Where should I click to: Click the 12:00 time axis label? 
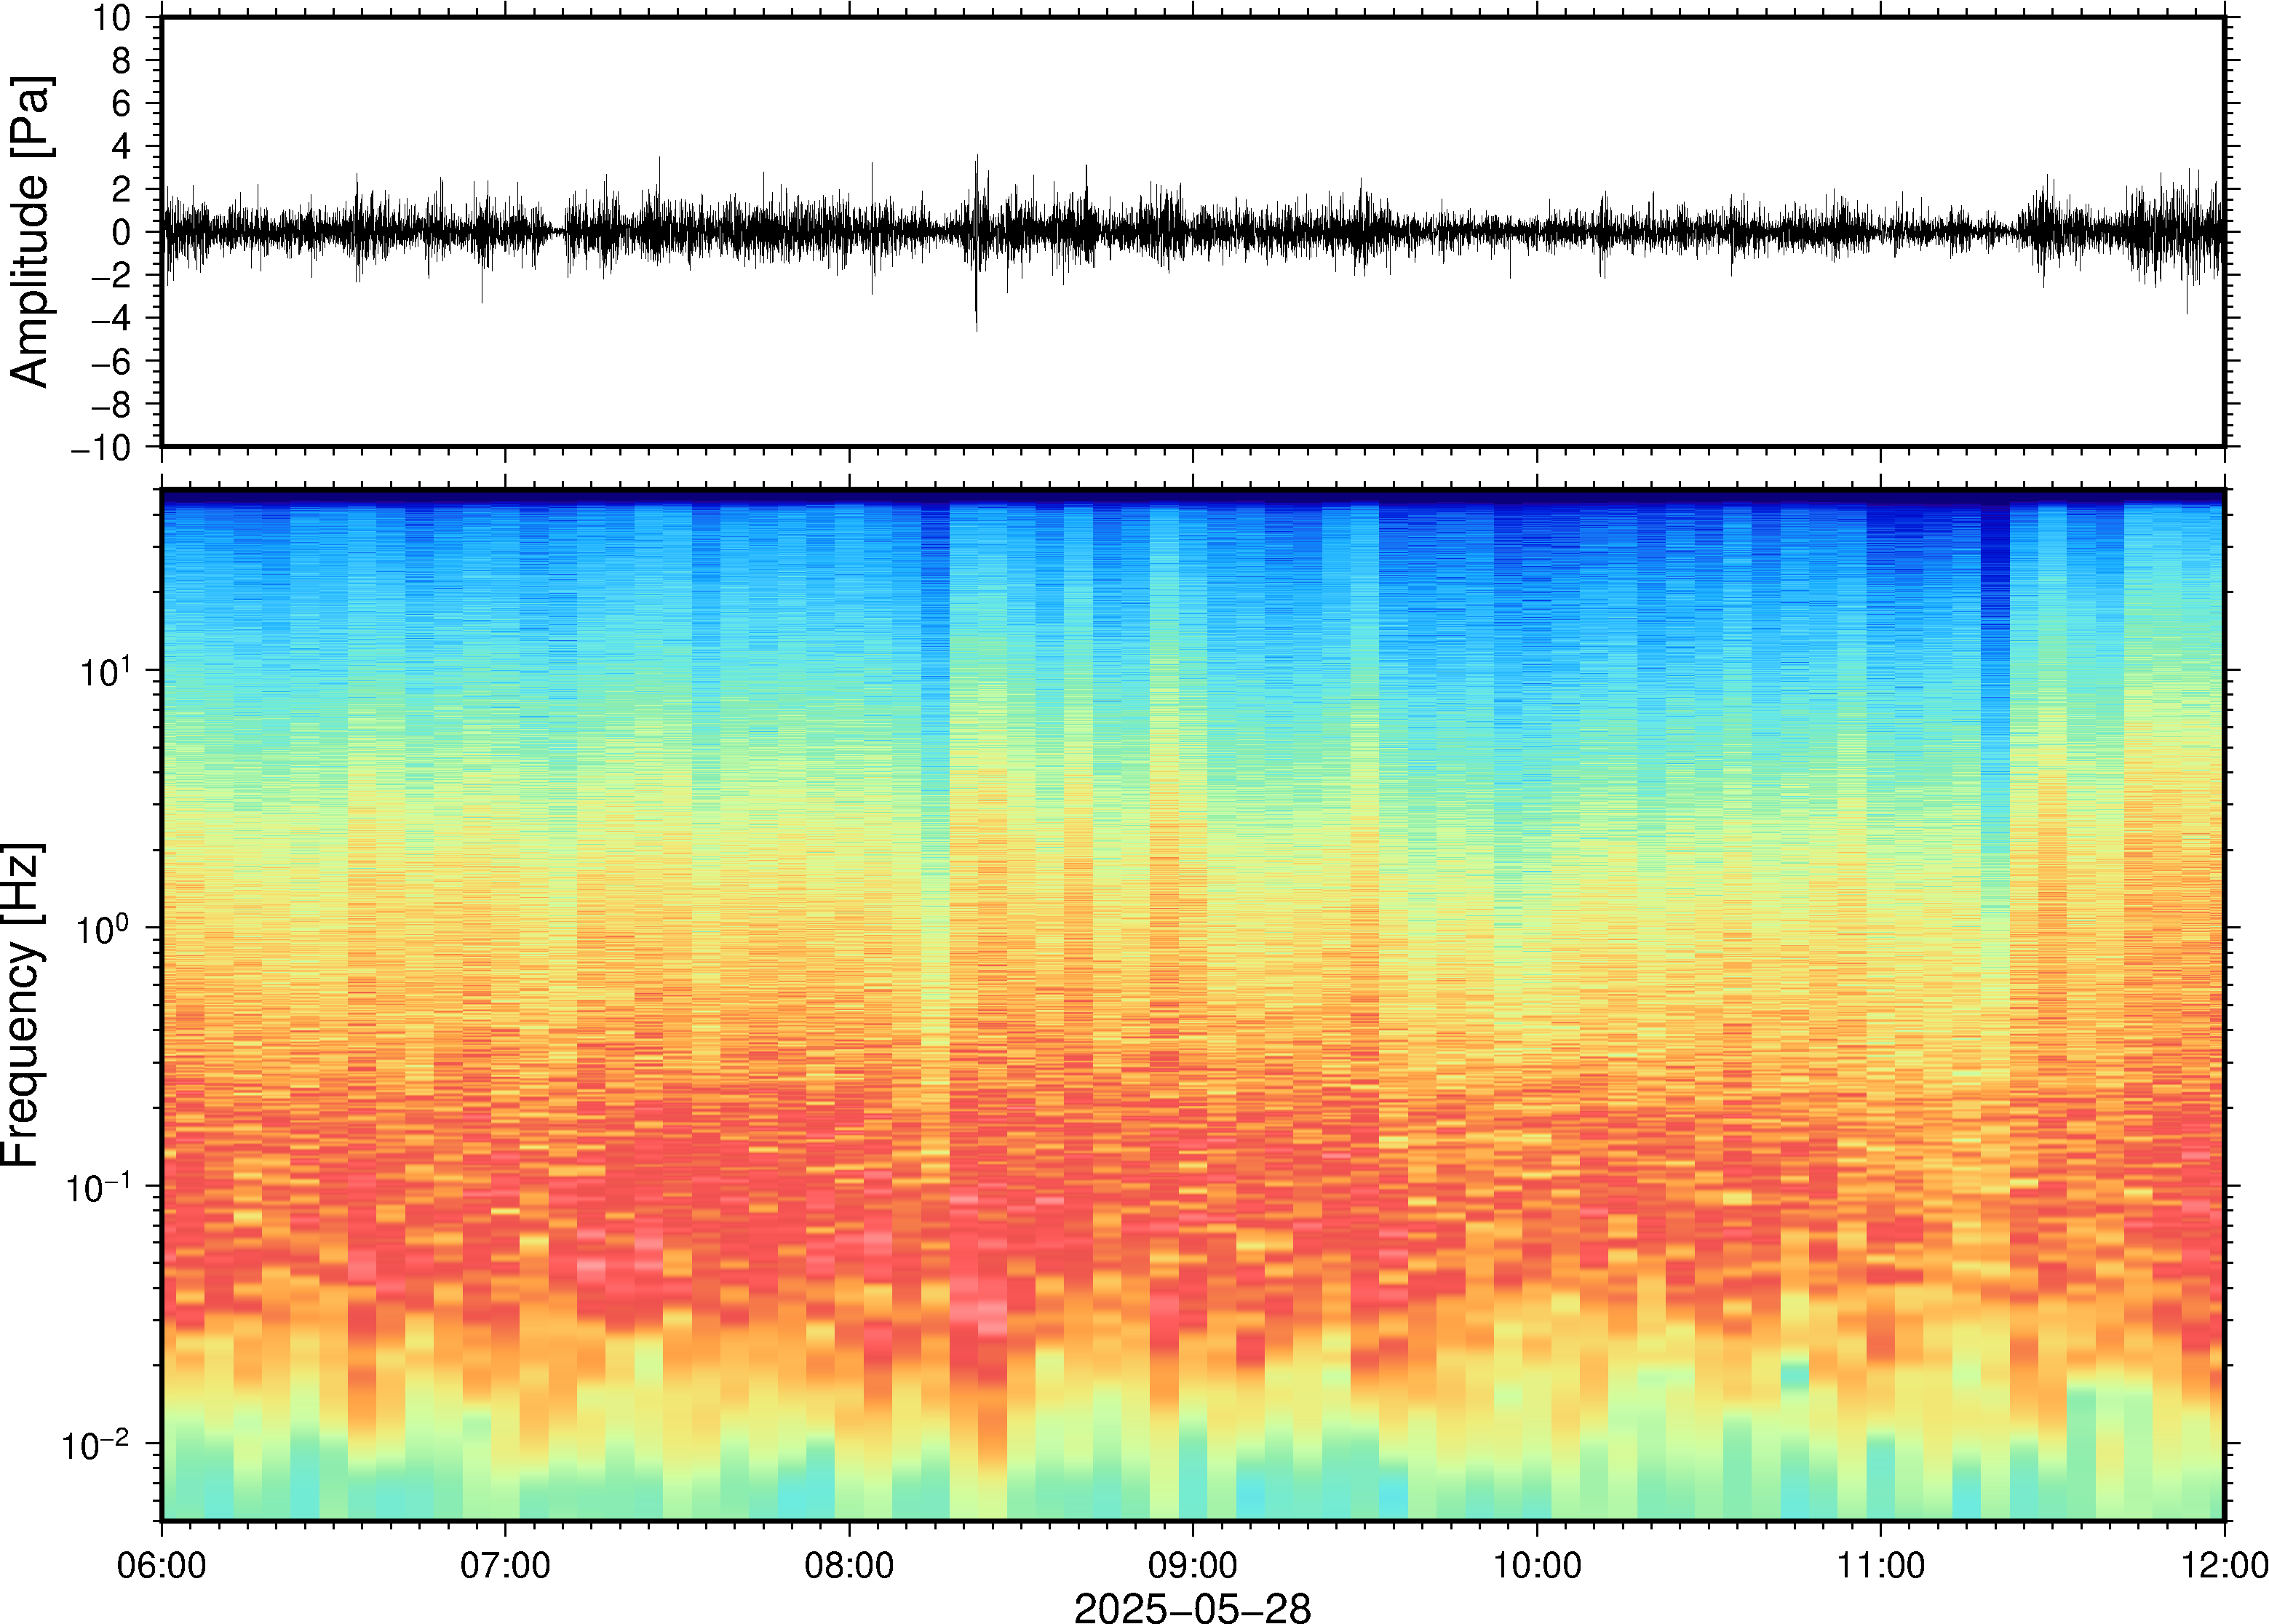pos(2224,1565)
